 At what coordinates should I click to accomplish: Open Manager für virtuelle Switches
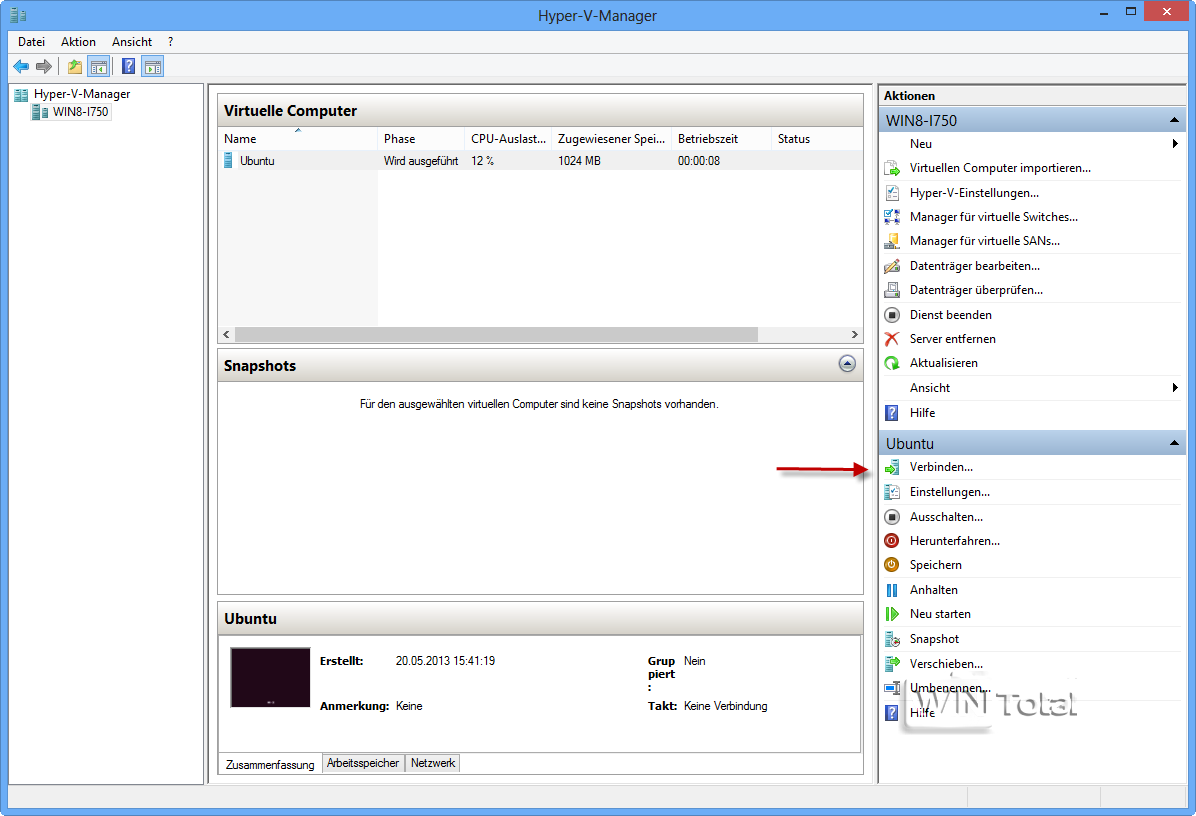tap(994, 217)
